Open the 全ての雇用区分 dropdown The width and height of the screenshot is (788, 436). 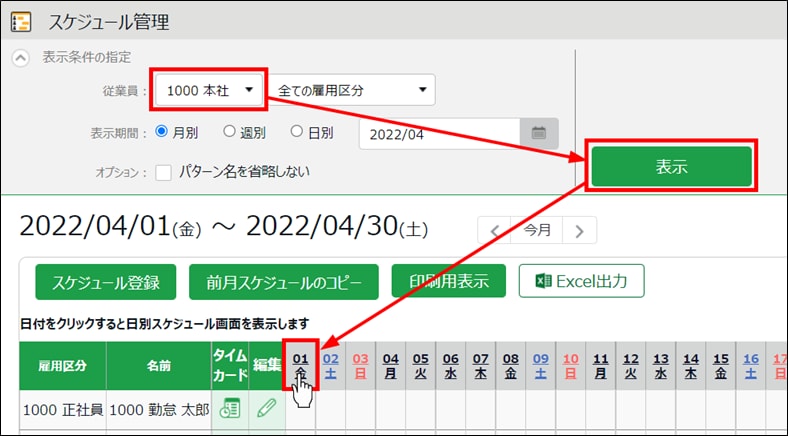pyautogui.click(x=354, y=91)
